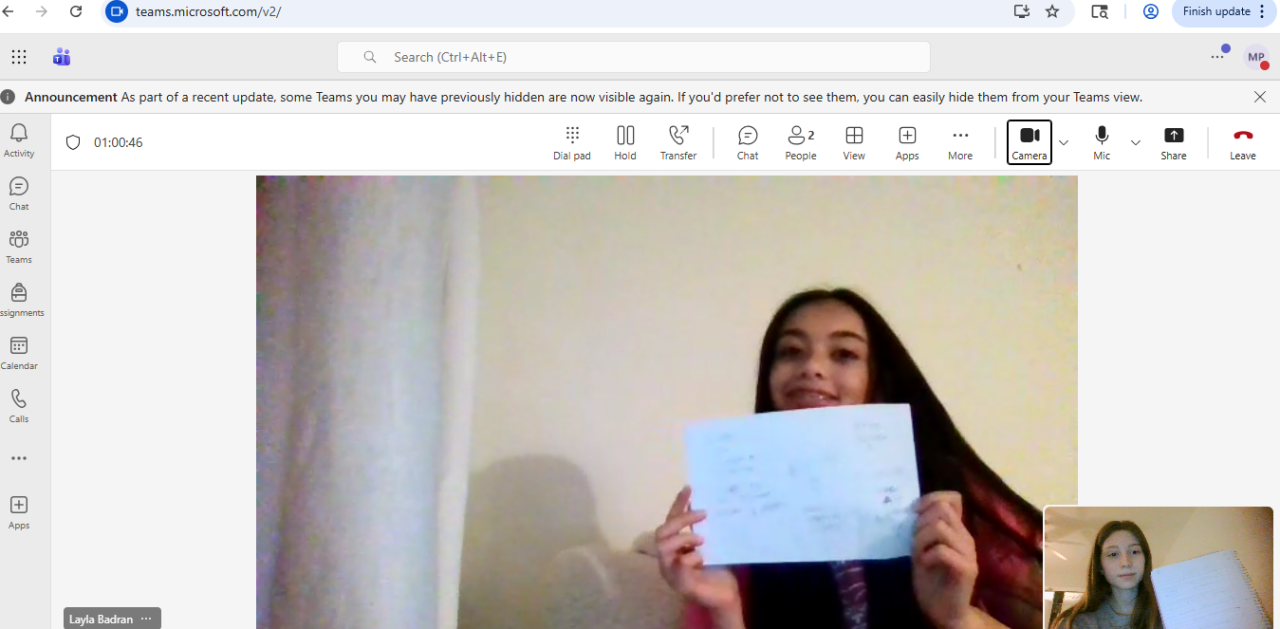Open Activity in the sidebar
1280x629 pixels.
[19, 140]
